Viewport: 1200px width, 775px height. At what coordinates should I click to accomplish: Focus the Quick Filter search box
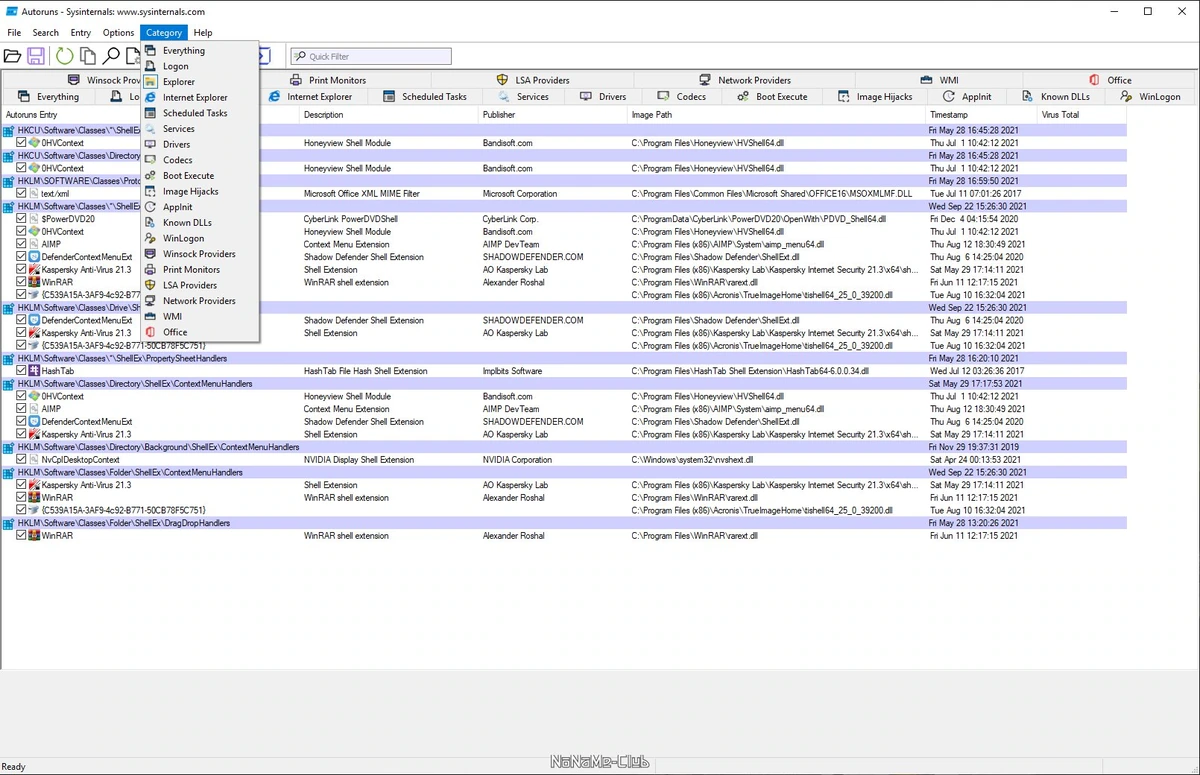point(370,57)
